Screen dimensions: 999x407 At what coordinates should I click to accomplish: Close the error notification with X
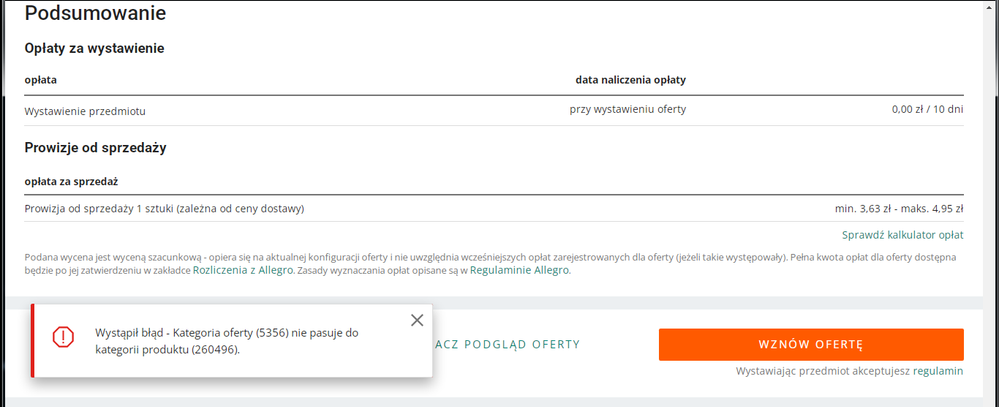point(417,320)
